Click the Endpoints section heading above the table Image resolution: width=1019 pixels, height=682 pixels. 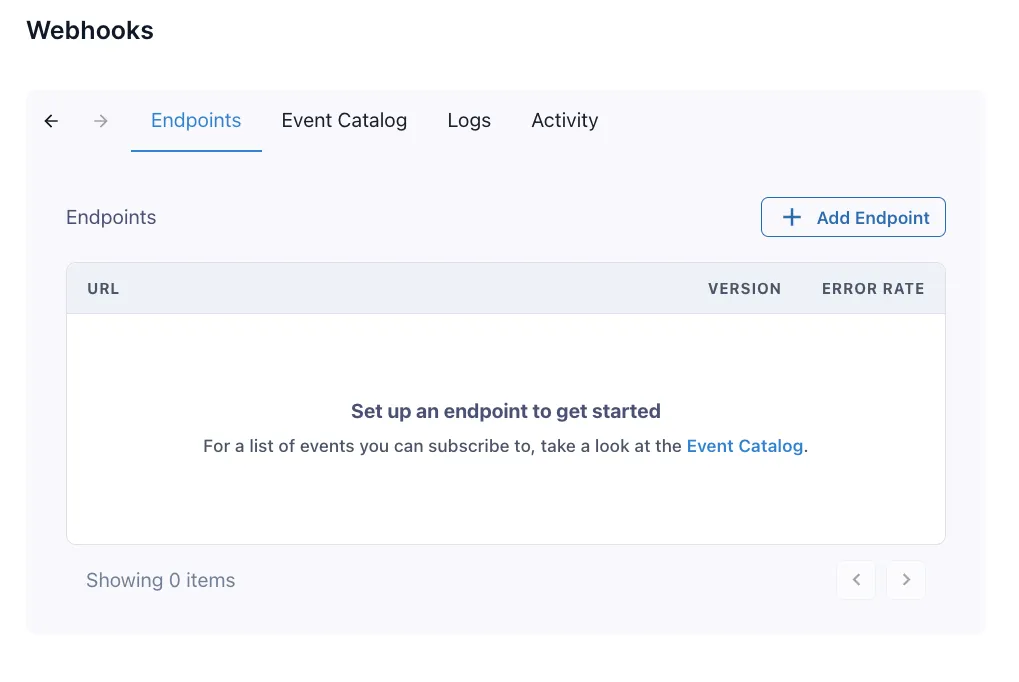(111, 217)
